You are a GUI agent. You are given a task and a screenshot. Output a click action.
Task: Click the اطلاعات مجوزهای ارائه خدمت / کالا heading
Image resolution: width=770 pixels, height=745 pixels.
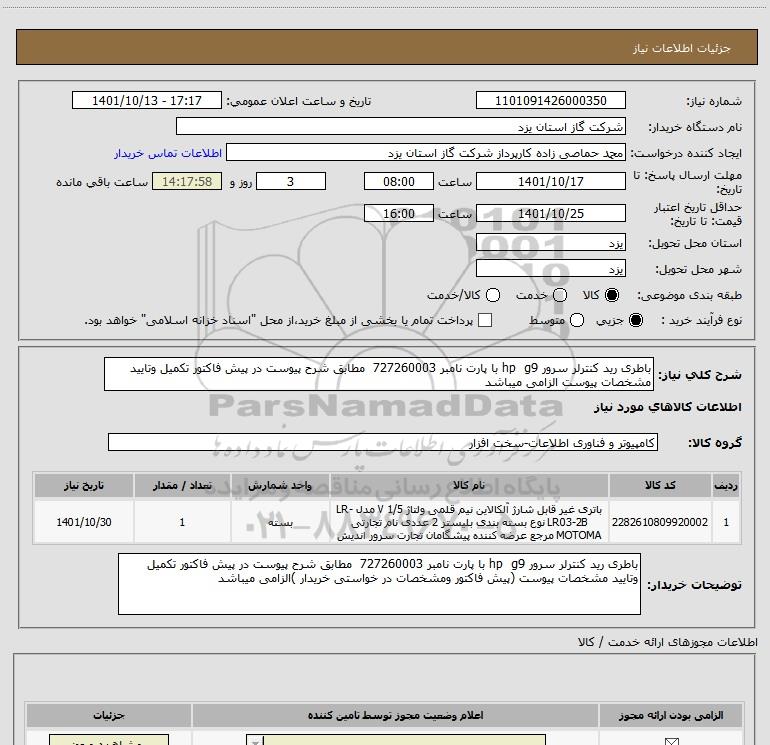[667, 642]
